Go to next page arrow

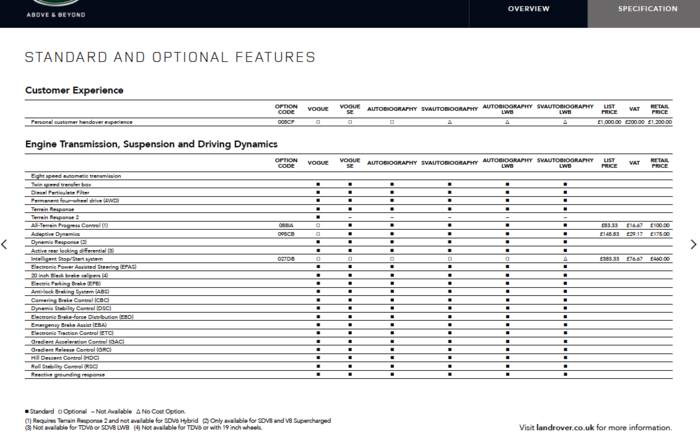[693, 244]
